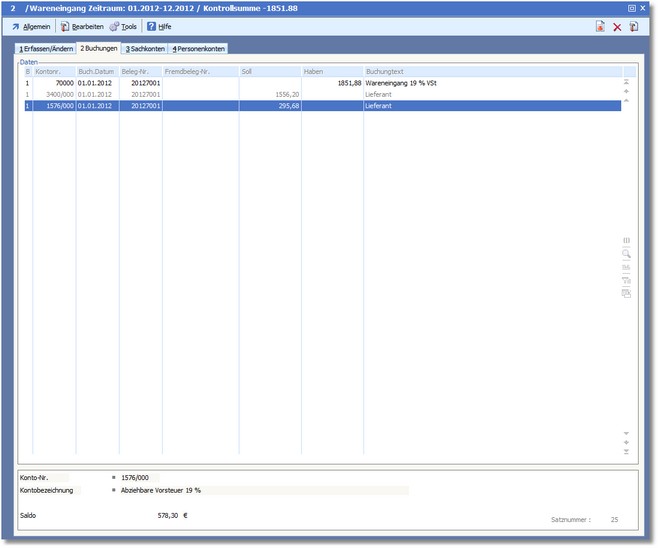Image resolution: width=658 pixels, height=548 pixels.
Task: Open the Allgemein menu
Action: 31,27
